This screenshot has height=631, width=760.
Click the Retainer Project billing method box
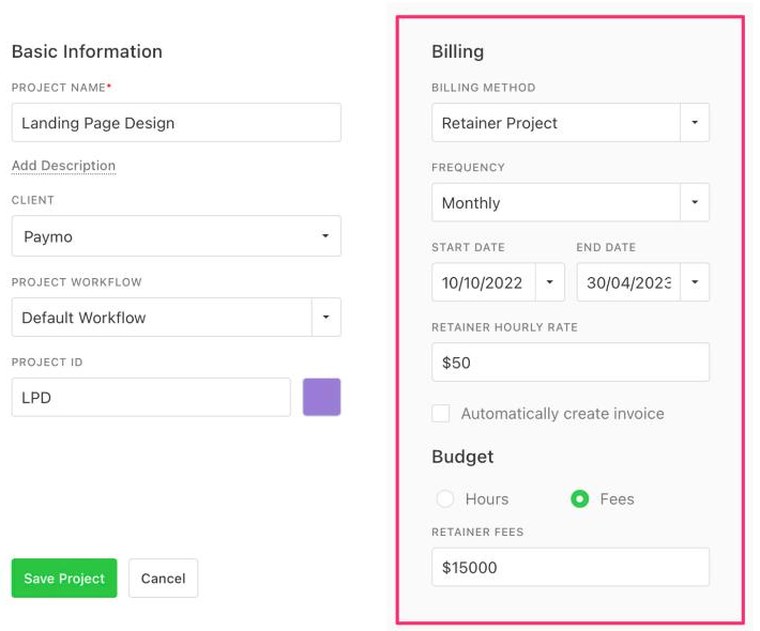[556, 123]
